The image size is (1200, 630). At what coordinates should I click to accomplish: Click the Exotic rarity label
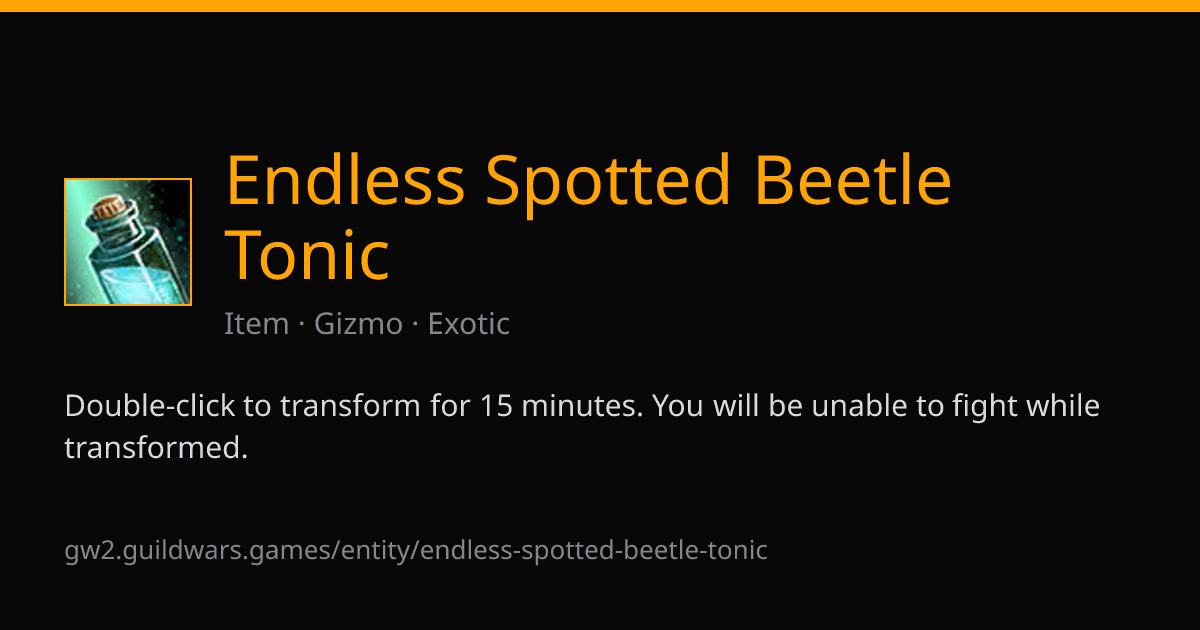click(x=469, y=324)
